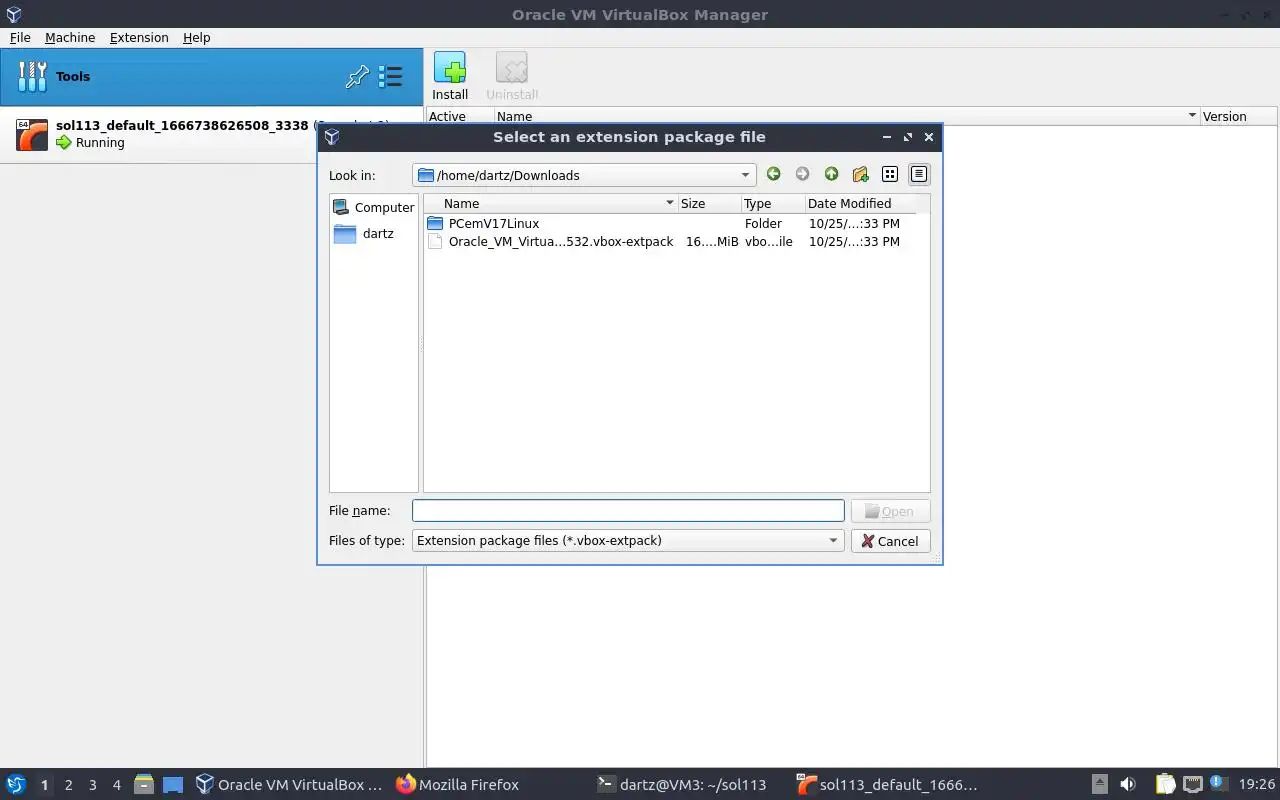The image size is (1280, 800).
Task: Click the Tools label in left panel
Action: click(73, 77)
